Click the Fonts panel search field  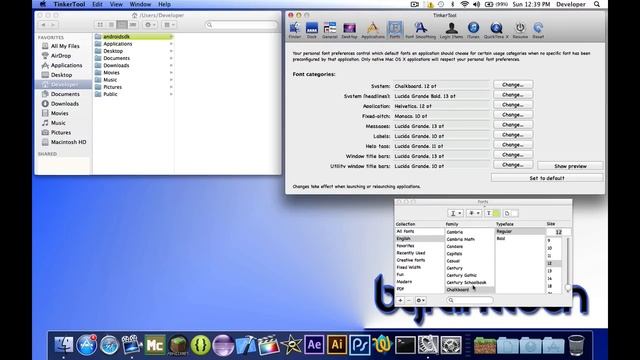[470, 300]
